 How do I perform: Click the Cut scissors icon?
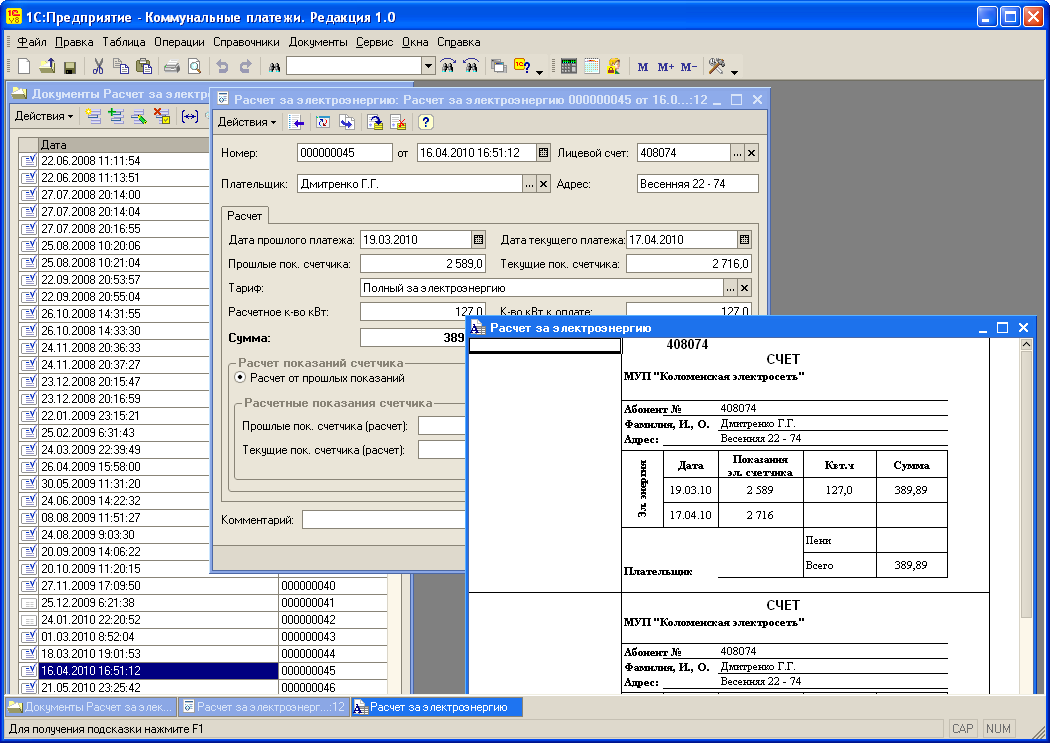point(98,67)
